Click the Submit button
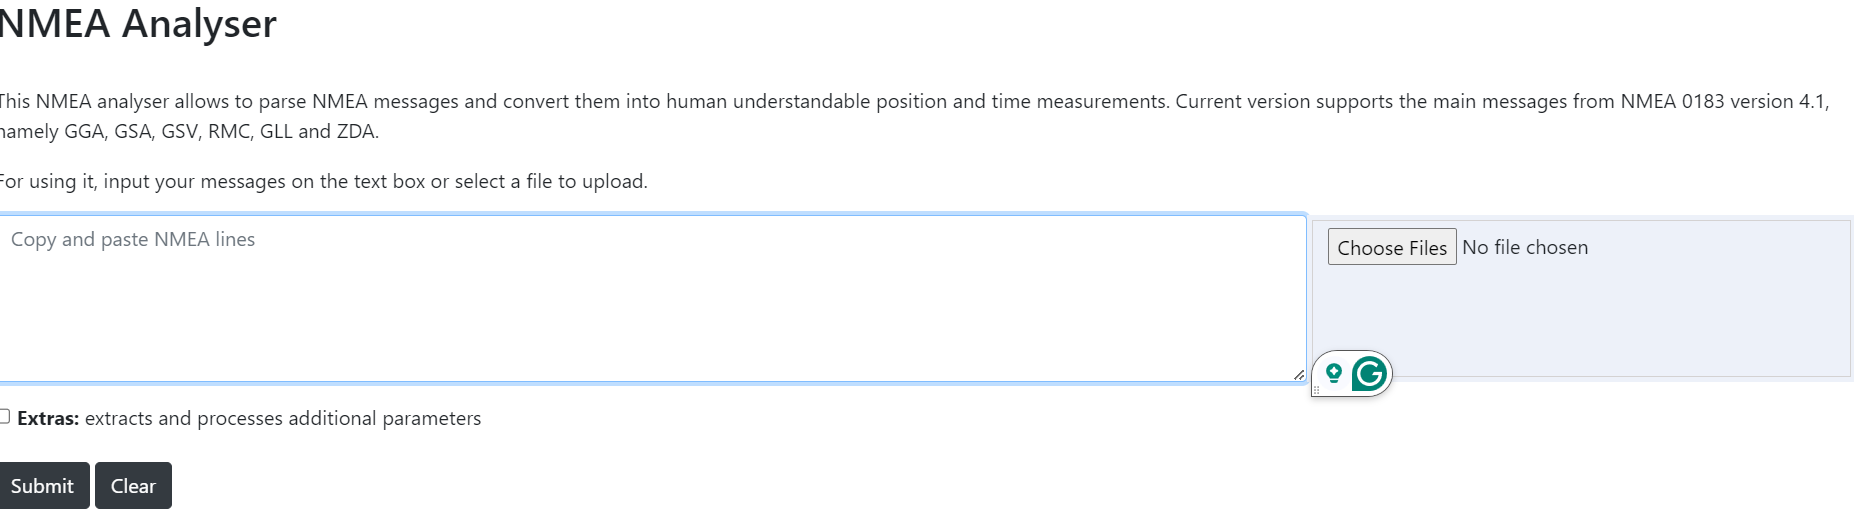 click(x=42, y=486)
